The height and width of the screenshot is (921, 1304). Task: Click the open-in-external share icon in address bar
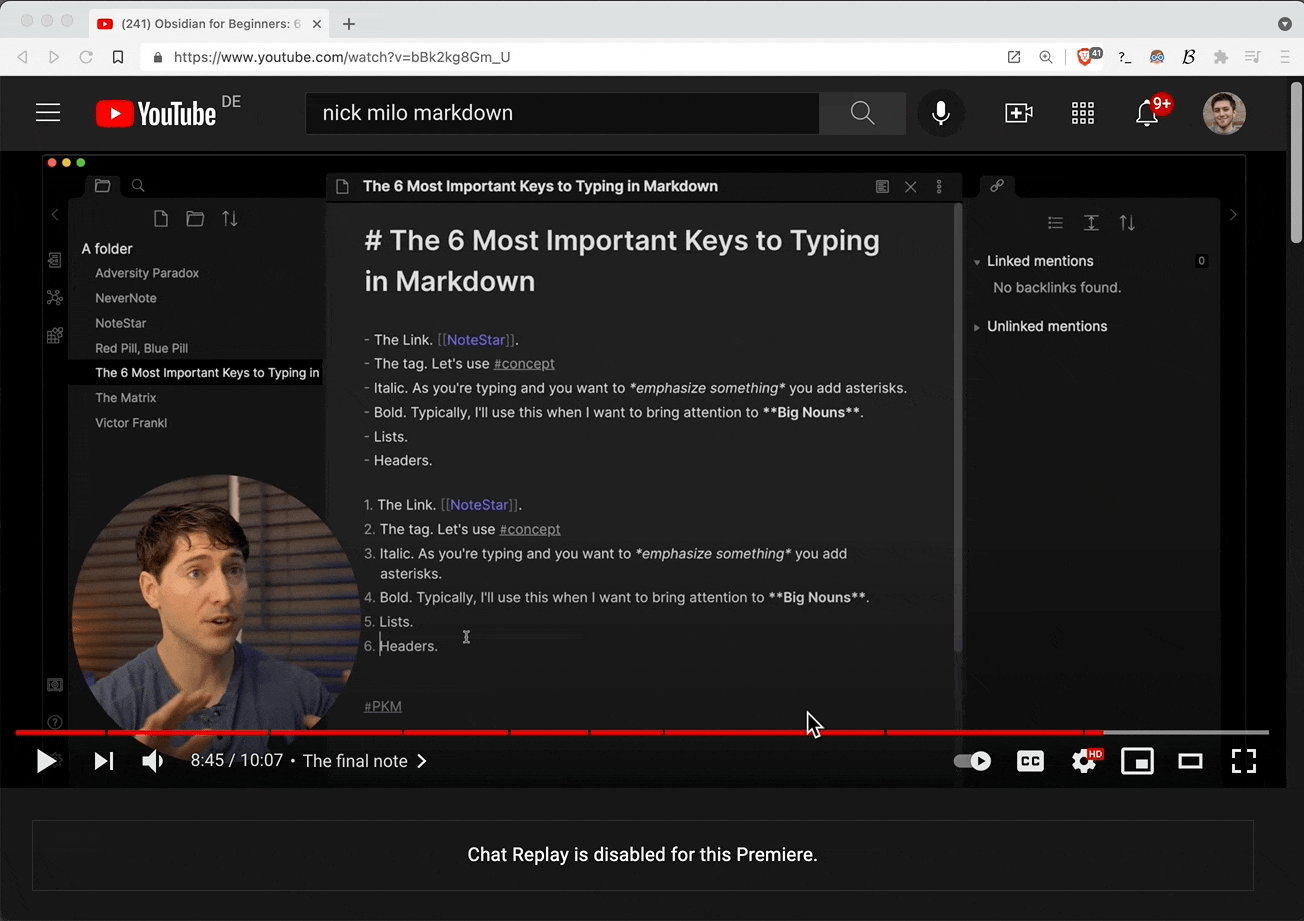tap(1014, 57)
